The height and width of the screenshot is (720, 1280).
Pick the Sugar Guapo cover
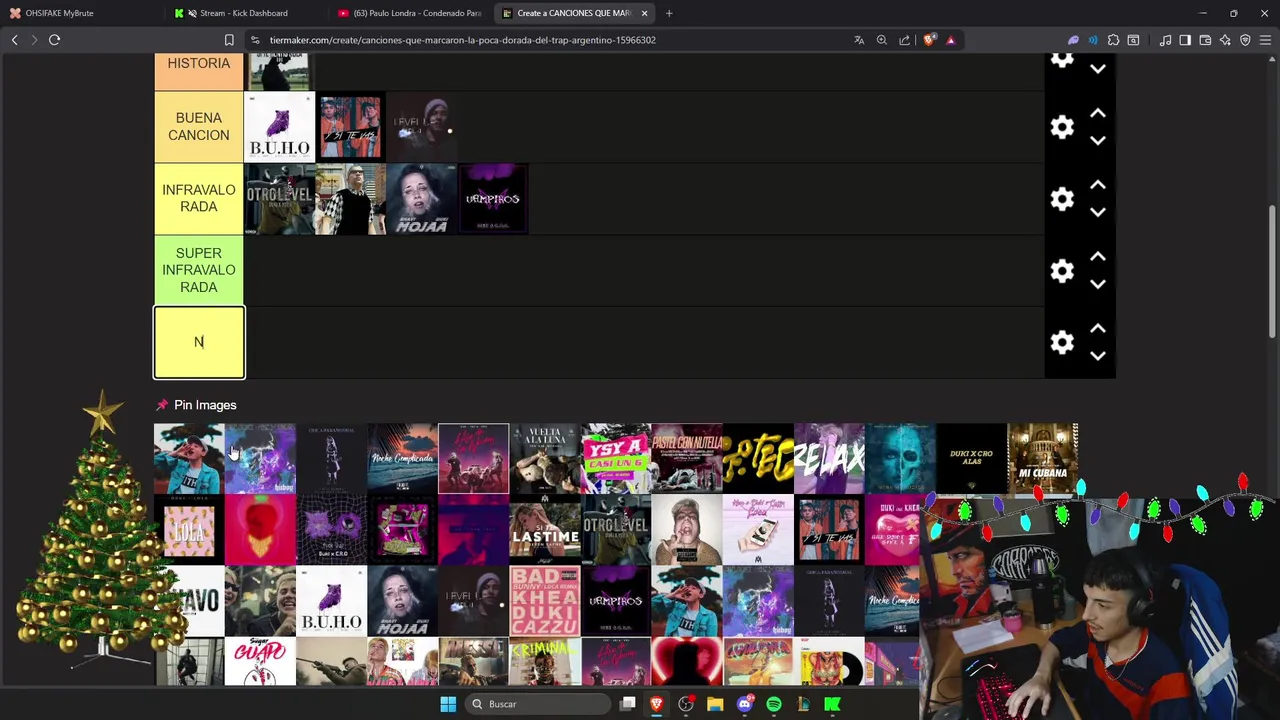260,662
